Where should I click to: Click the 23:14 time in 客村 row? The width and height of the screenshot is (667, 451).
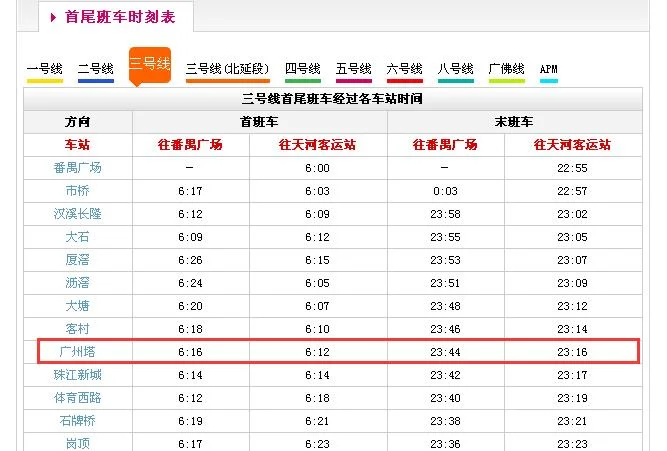click(x=573, y=329)
